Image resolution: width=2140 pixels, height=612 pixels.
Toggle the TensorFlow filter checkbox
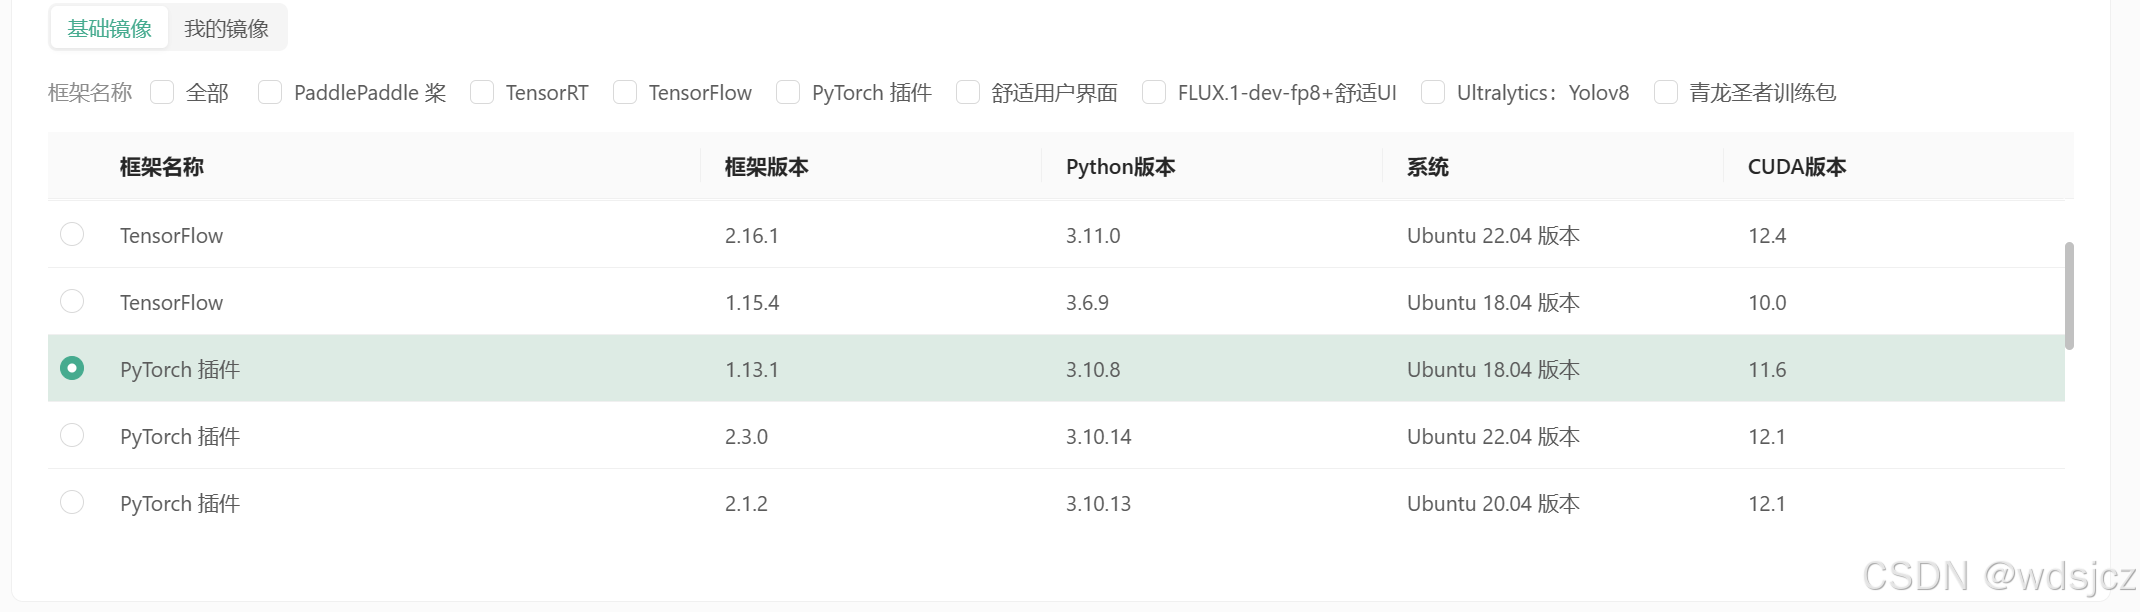pos(625,92)
